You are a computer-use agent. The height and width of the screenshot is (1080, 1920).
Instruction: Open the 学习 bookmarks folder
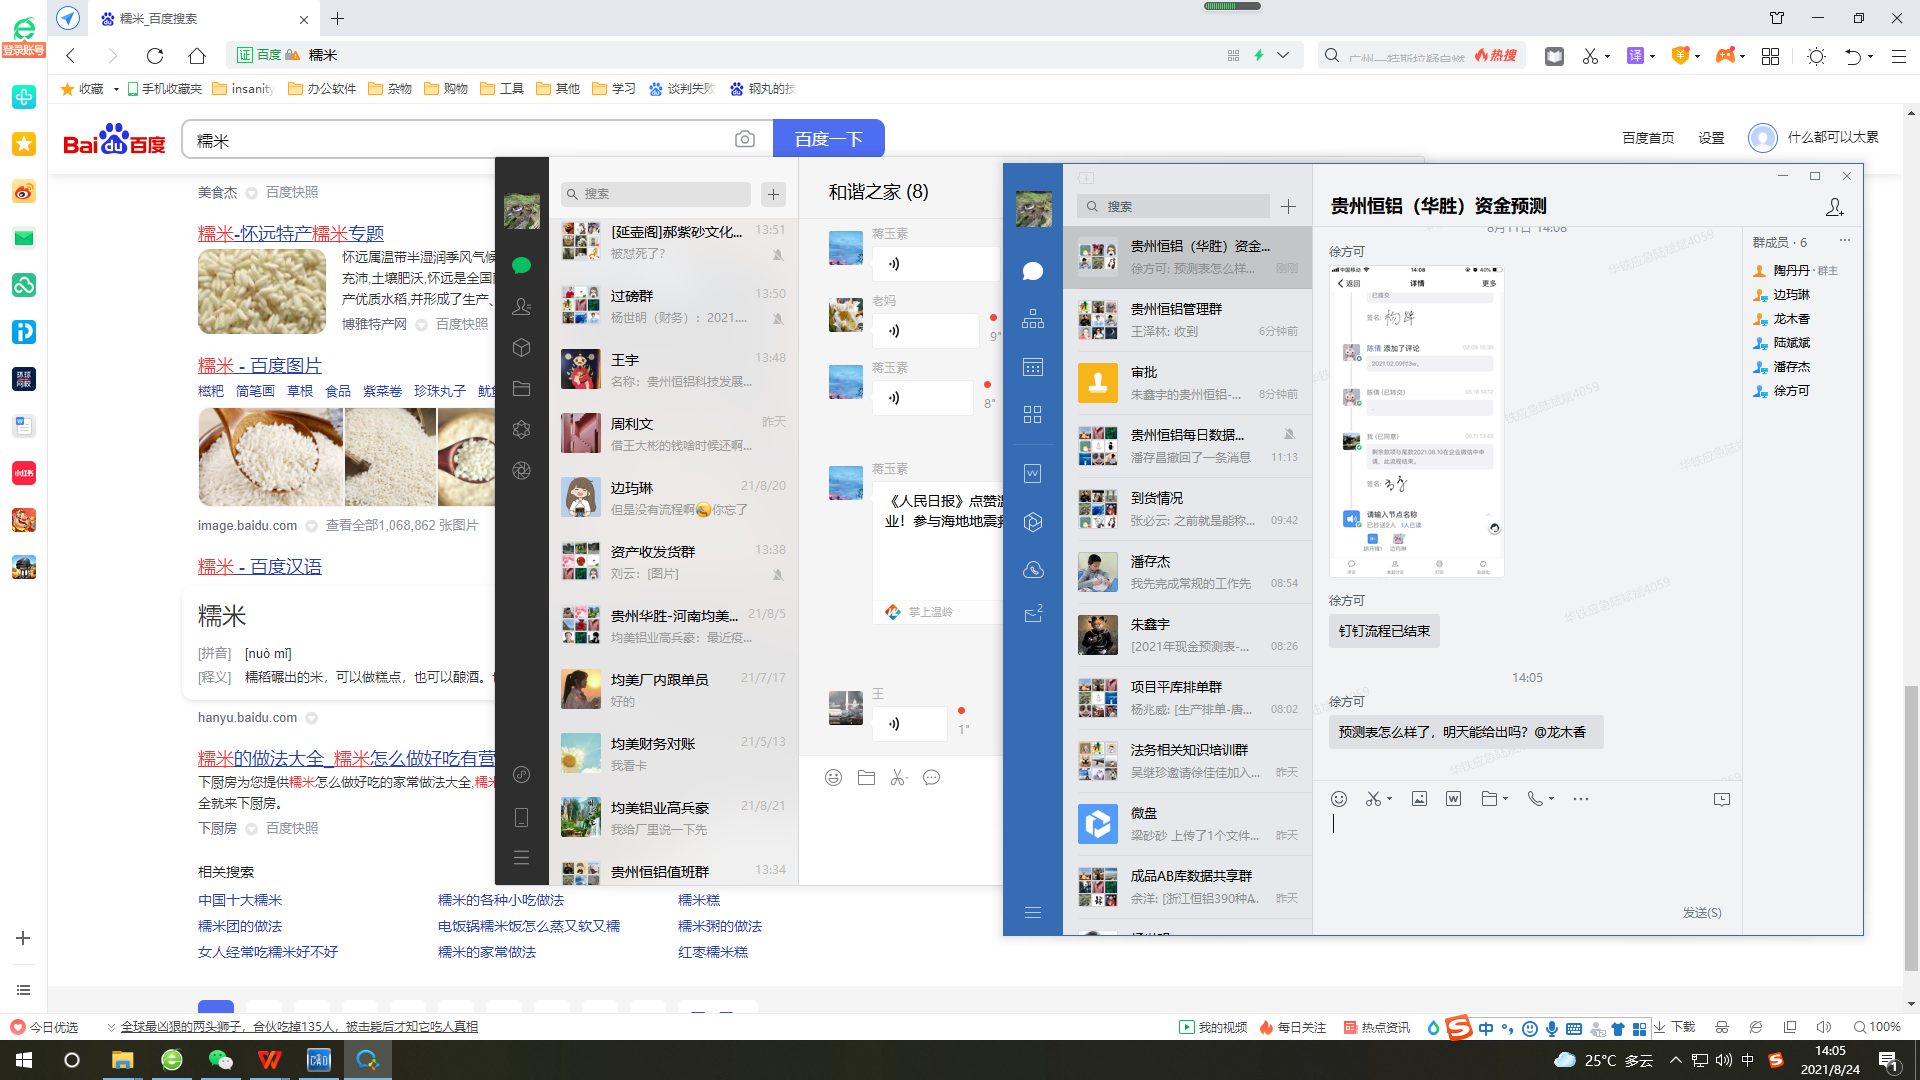pos(614,89)
